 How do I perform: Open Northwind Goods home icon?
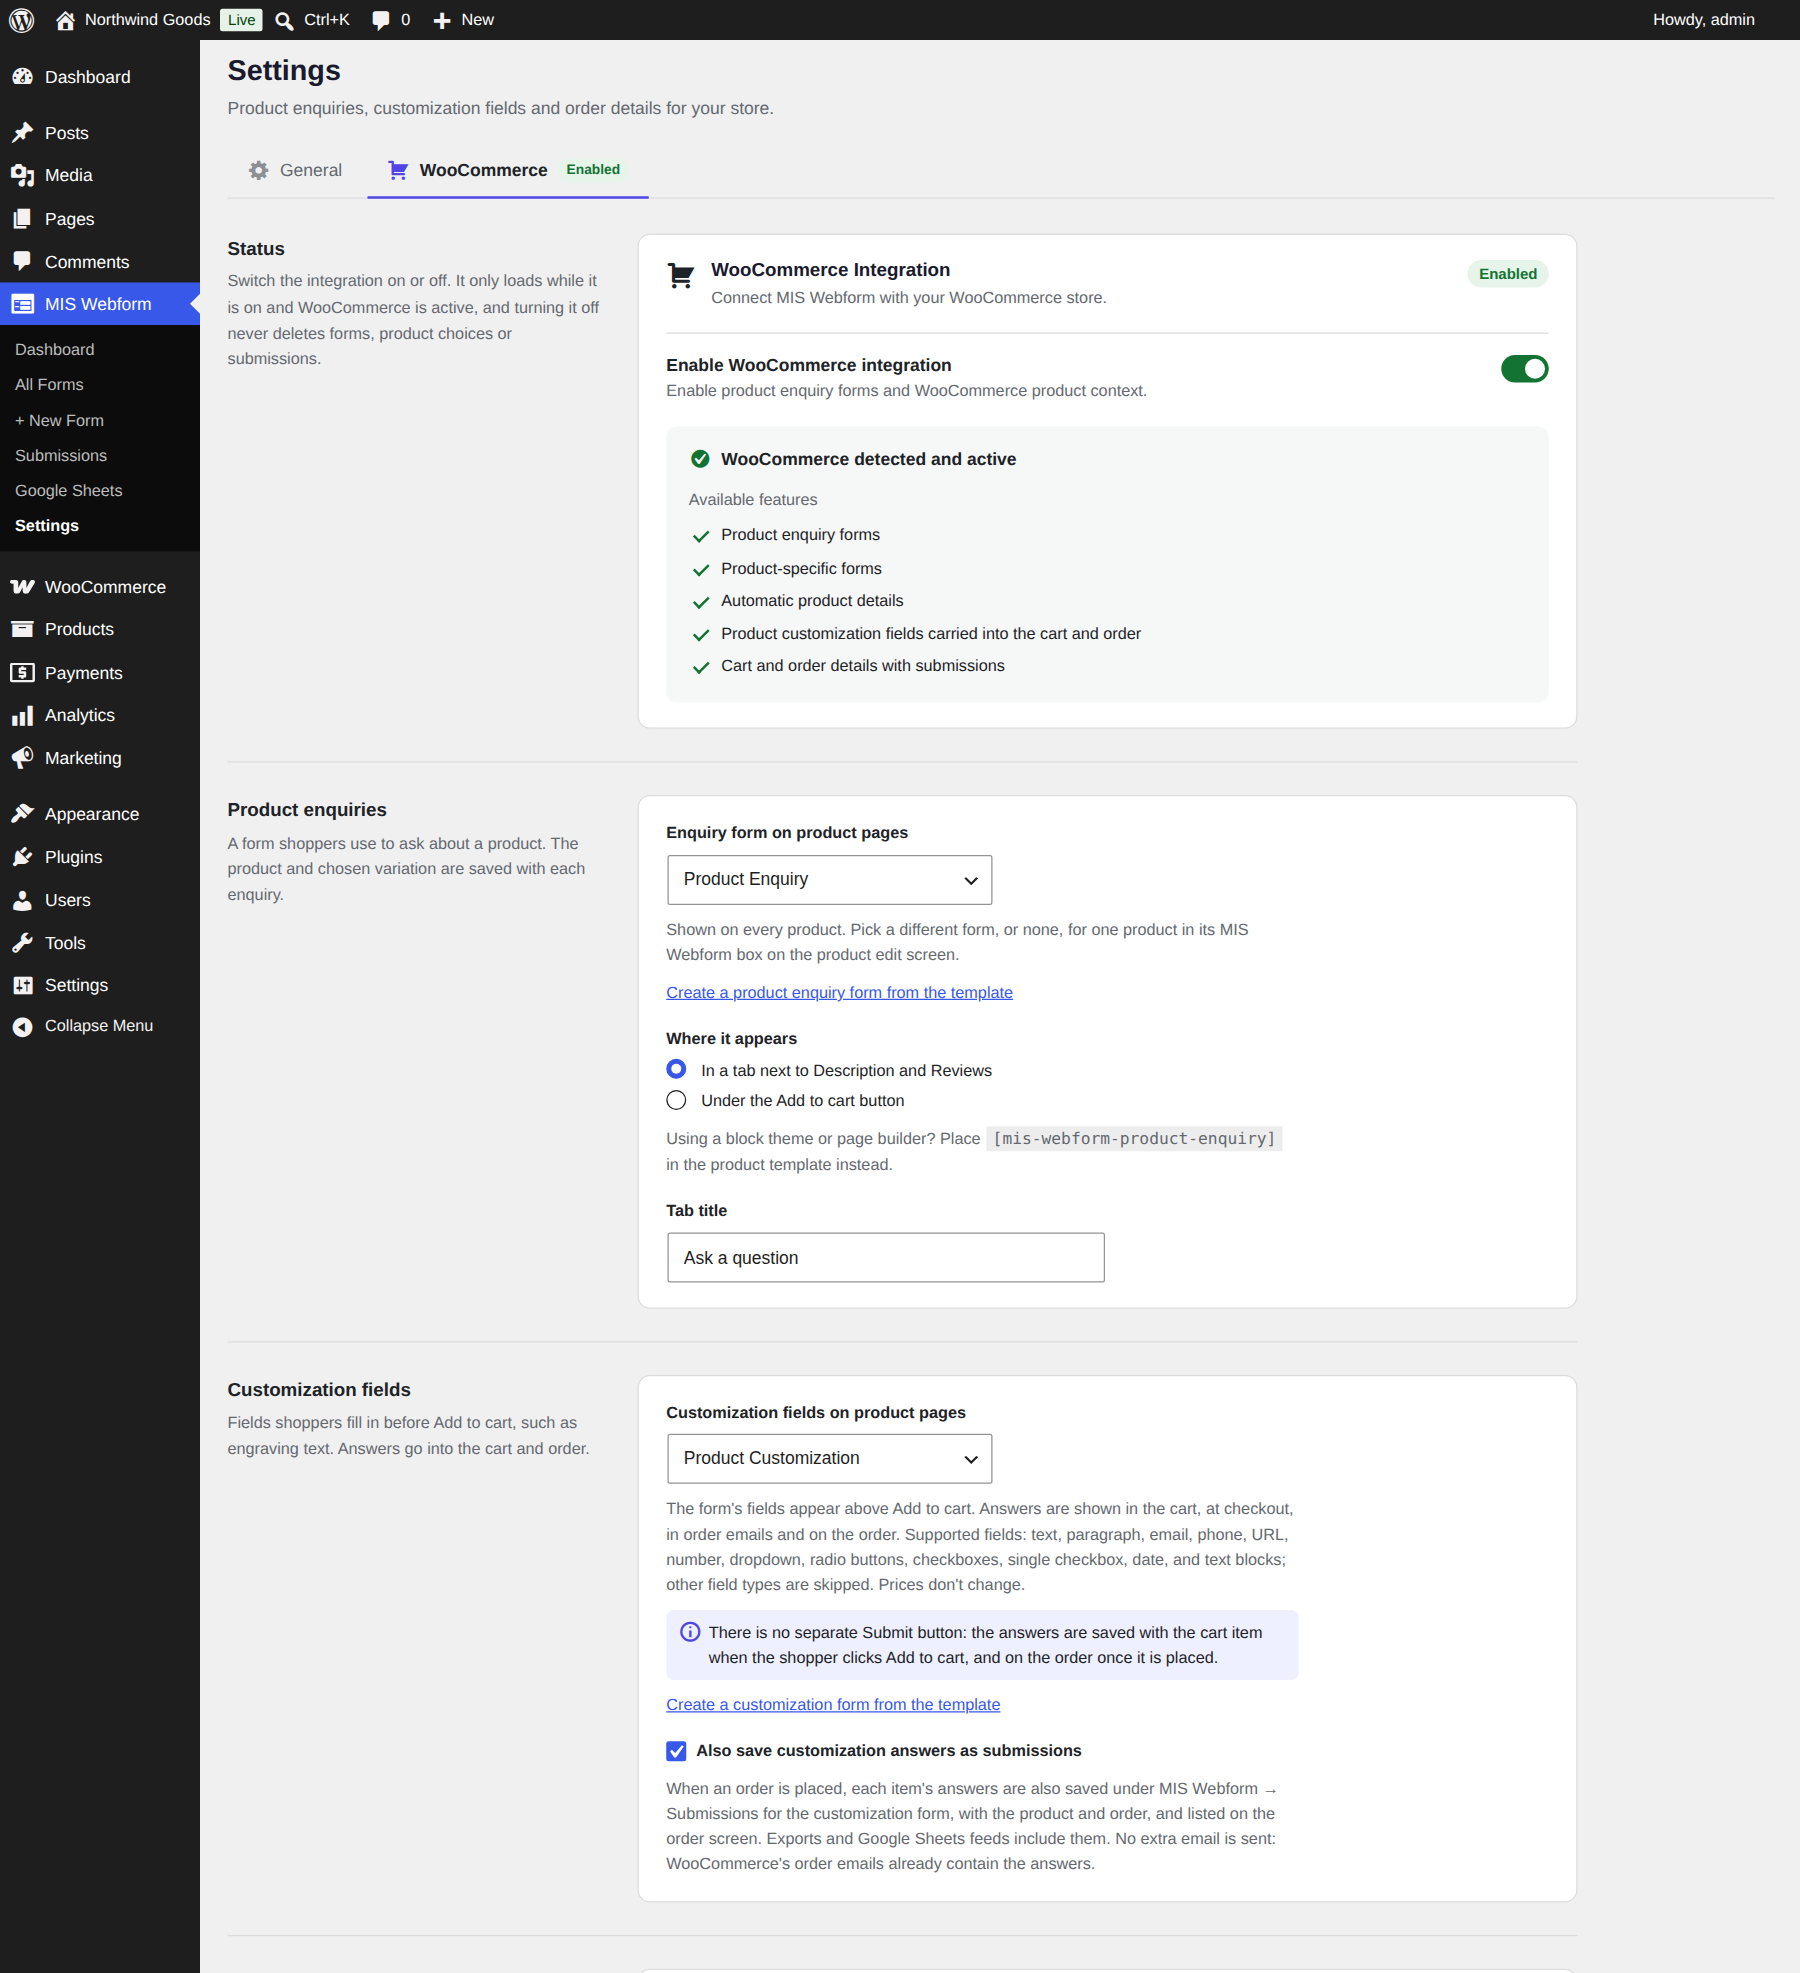(65, 20)
